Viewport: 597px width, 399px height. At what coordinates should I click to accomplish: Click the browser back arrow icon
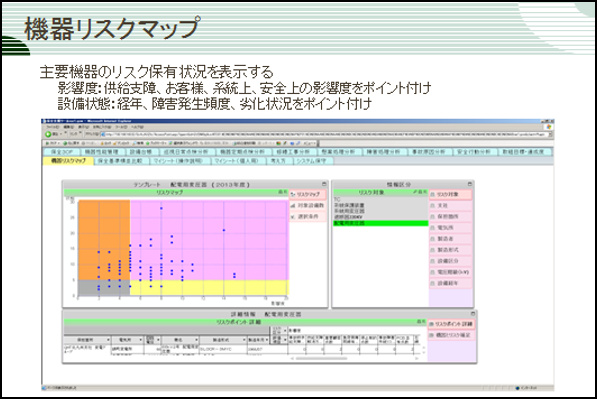[x=48, y=134]
